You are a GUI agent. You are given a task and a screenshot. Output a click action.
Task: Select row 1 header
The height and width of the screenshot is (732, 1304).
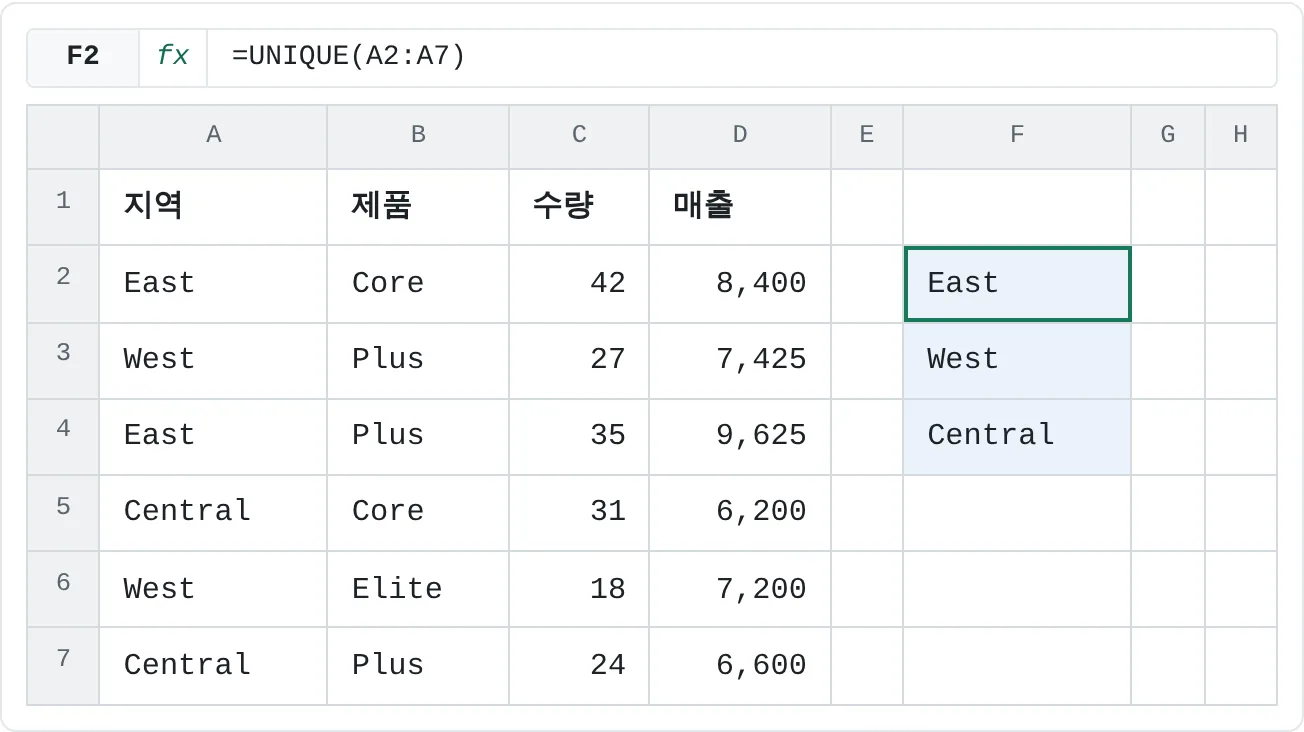[63, 207]
